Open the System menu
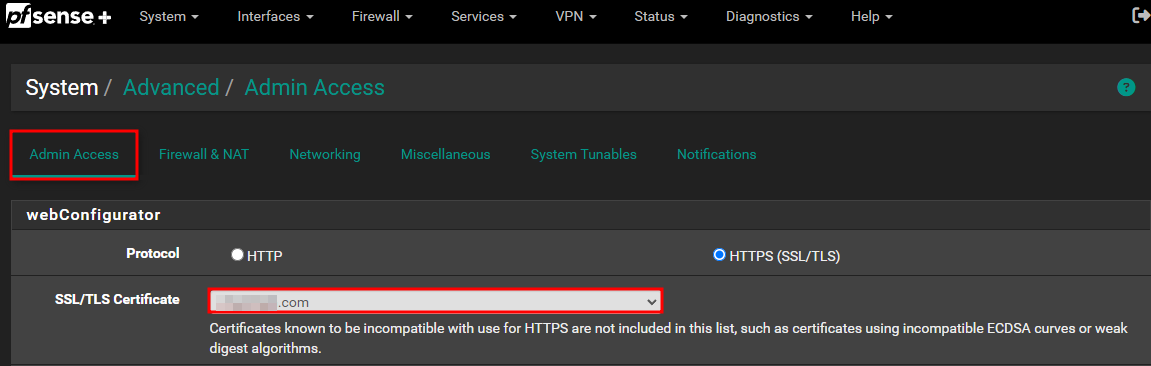The width and height of the screenshot is (1151, 366). tap(169, 16)
